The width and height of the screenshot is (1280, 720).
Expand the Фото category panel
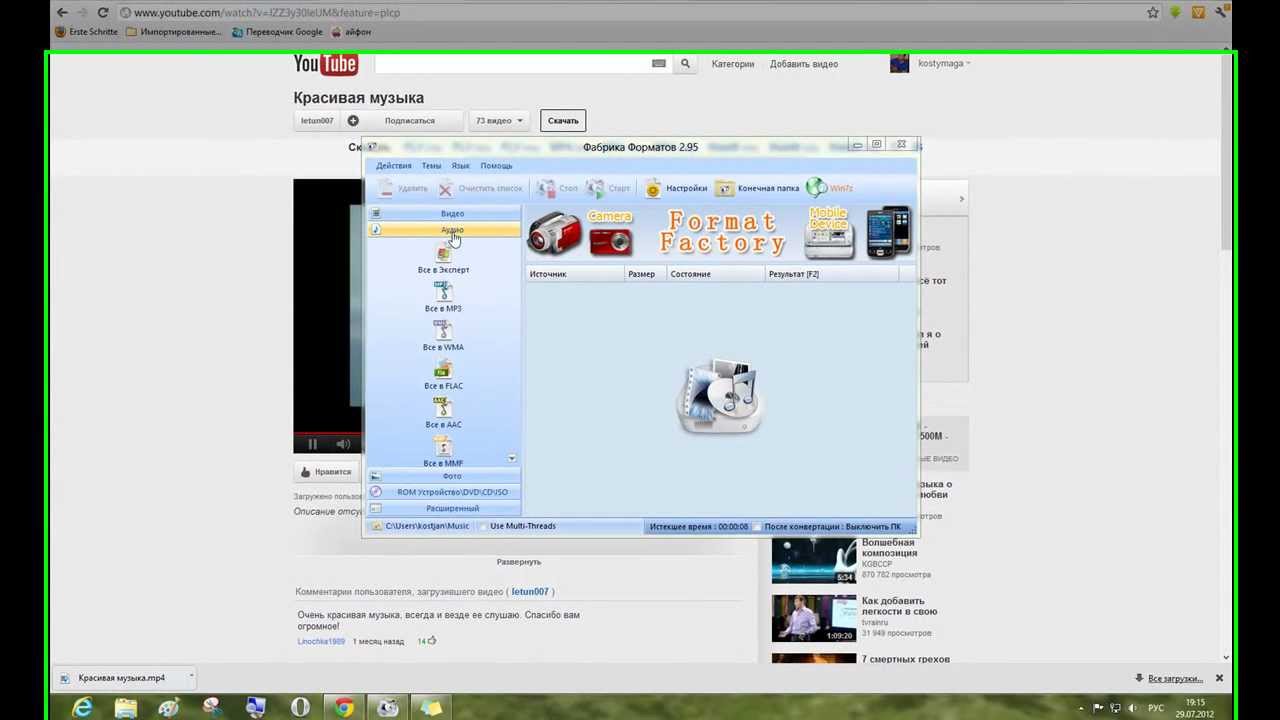click(x=445, y=476)
